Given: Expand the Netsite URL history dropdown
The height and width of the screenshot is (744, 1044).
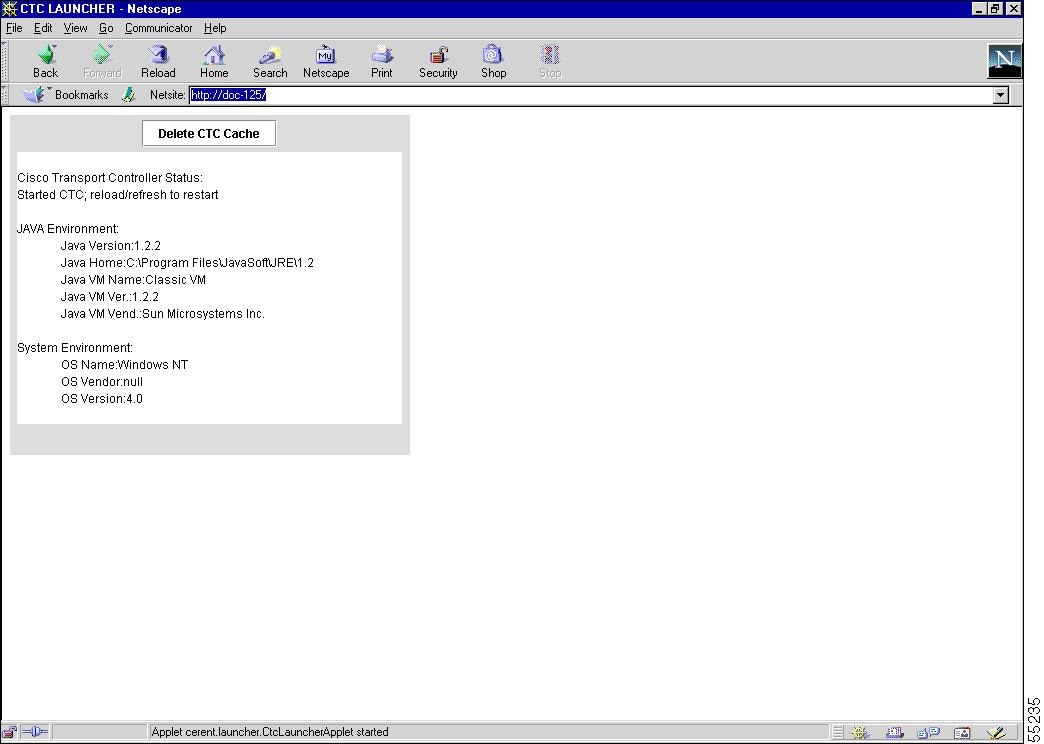Looking at the screenshot, I should [1001, 95].
